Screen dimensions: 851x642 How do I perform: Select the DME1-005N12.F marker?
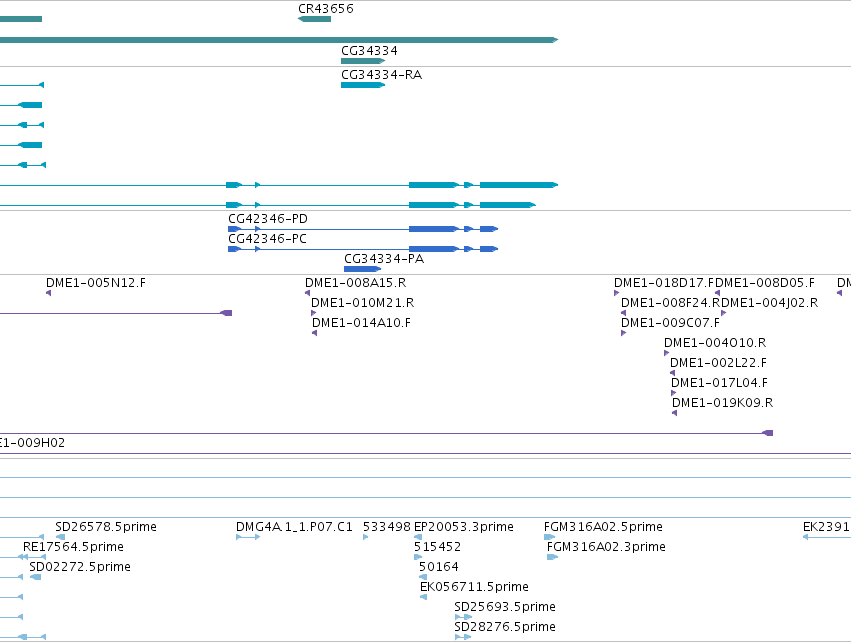48,293
